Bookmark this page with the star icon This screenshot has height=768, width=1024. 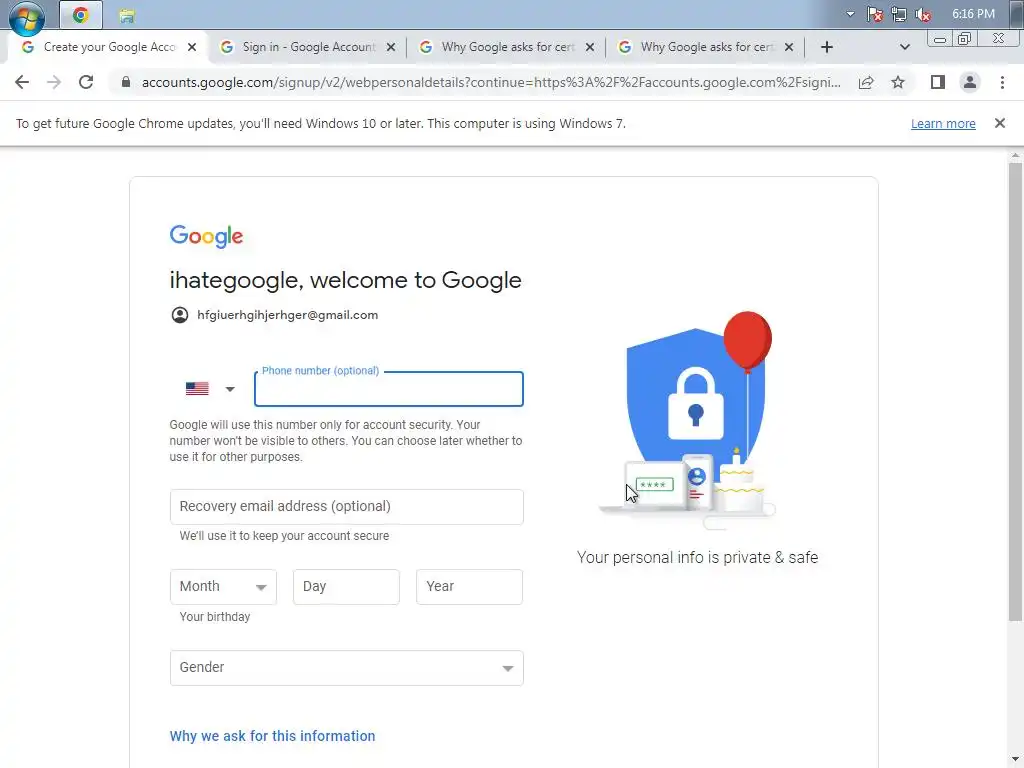pos(898,82)
